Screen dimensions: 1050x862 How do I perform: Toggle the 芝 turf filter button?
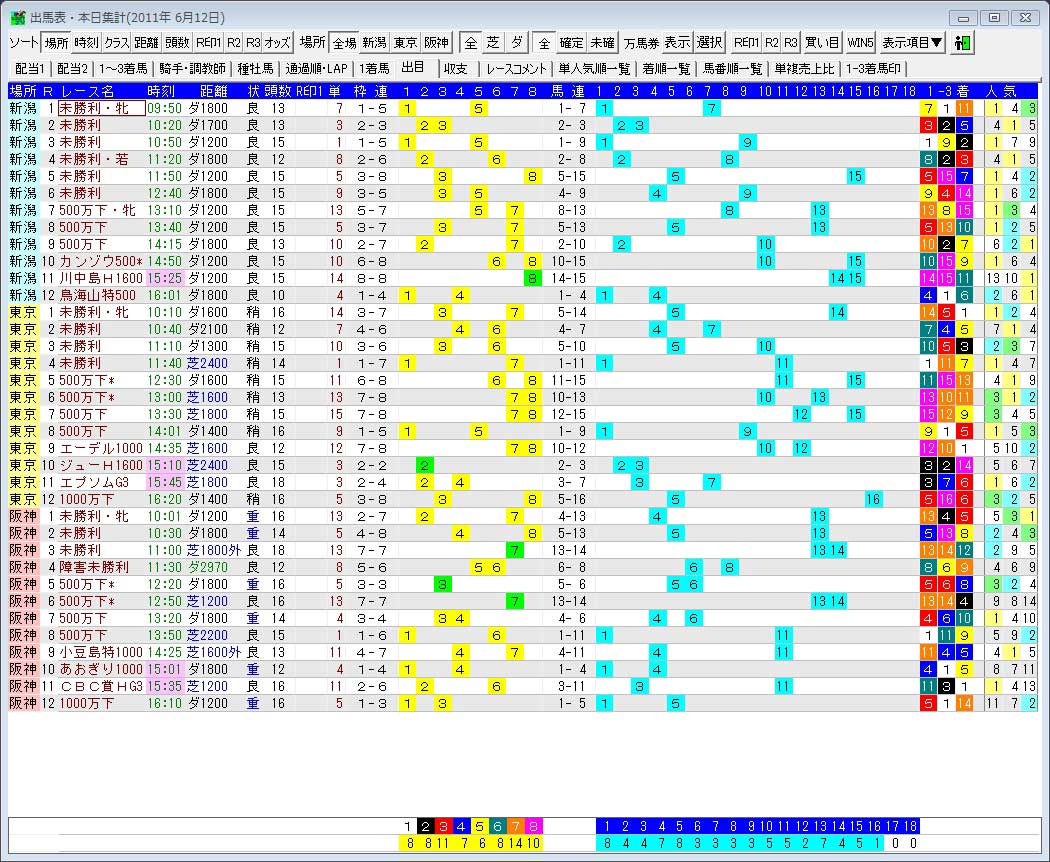[492, 43]
